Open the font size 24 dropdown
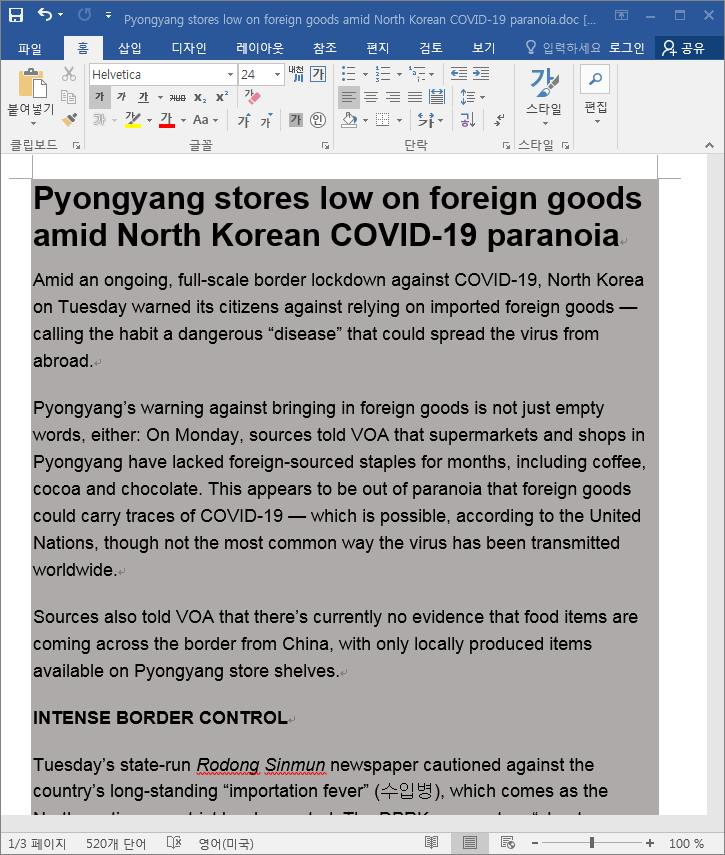725x855 pixels. click(277, 74)
